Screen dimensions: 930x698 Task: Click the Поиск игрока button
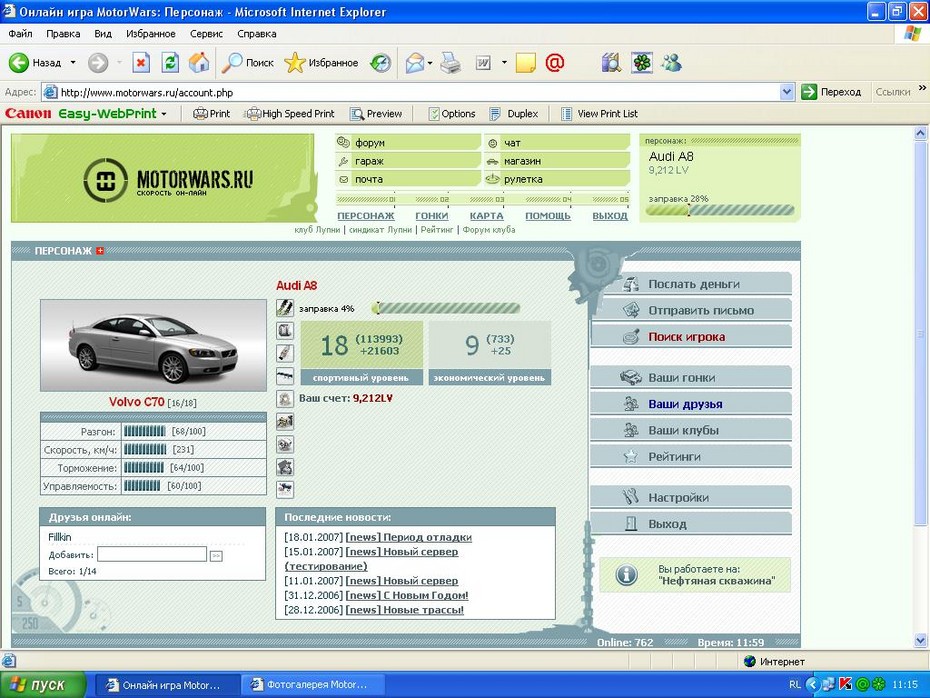point(686,337)
